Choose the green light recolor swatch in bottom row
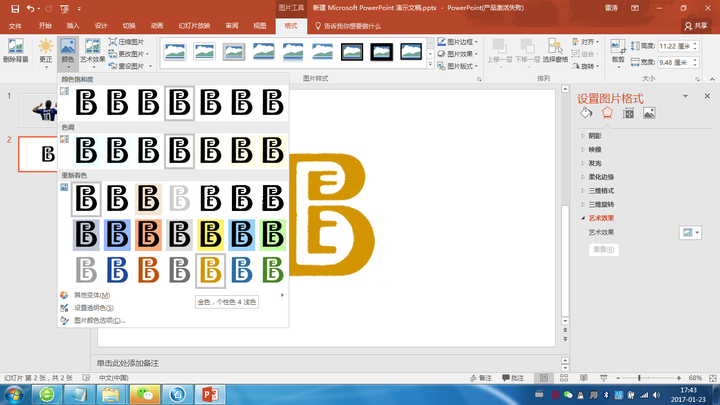This screenshot has width=720, height=405. pyautogui.click(x=273, y=270)
